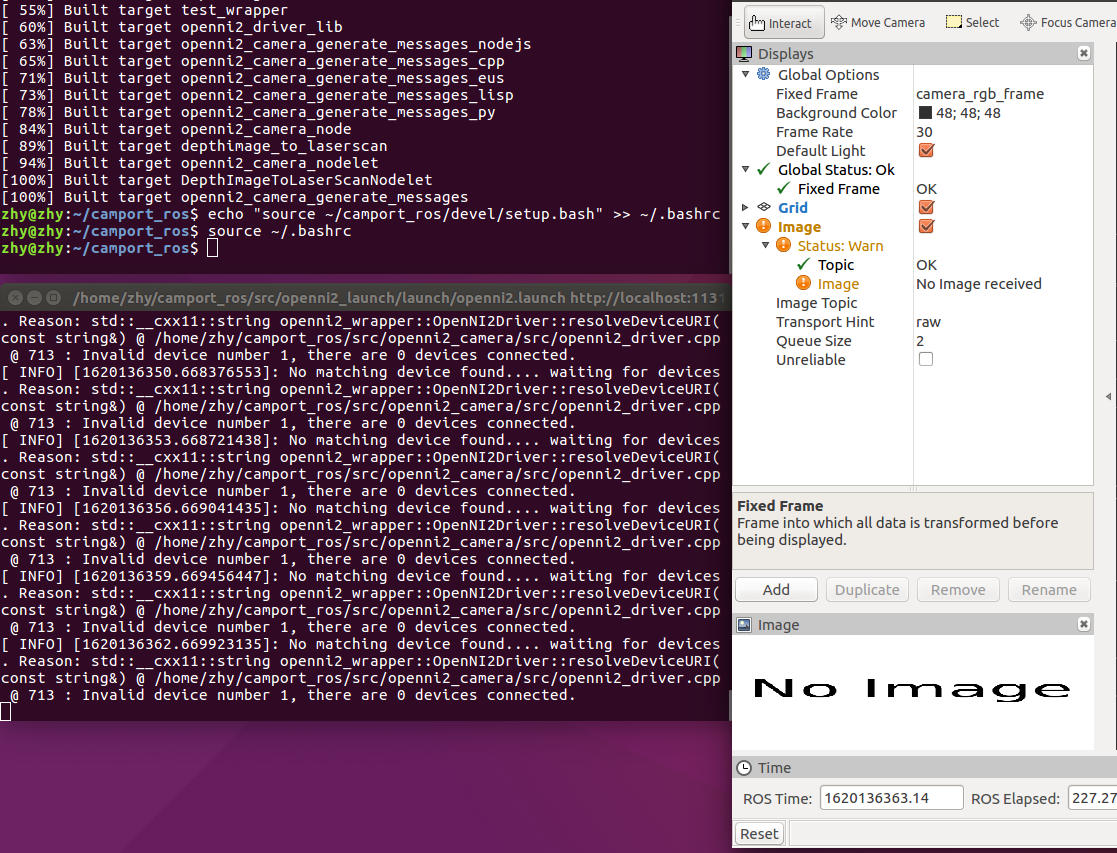Click the Grid display icon
Image resolution: width=1117 pixels, height=853 pixels.
coord(764,207)
